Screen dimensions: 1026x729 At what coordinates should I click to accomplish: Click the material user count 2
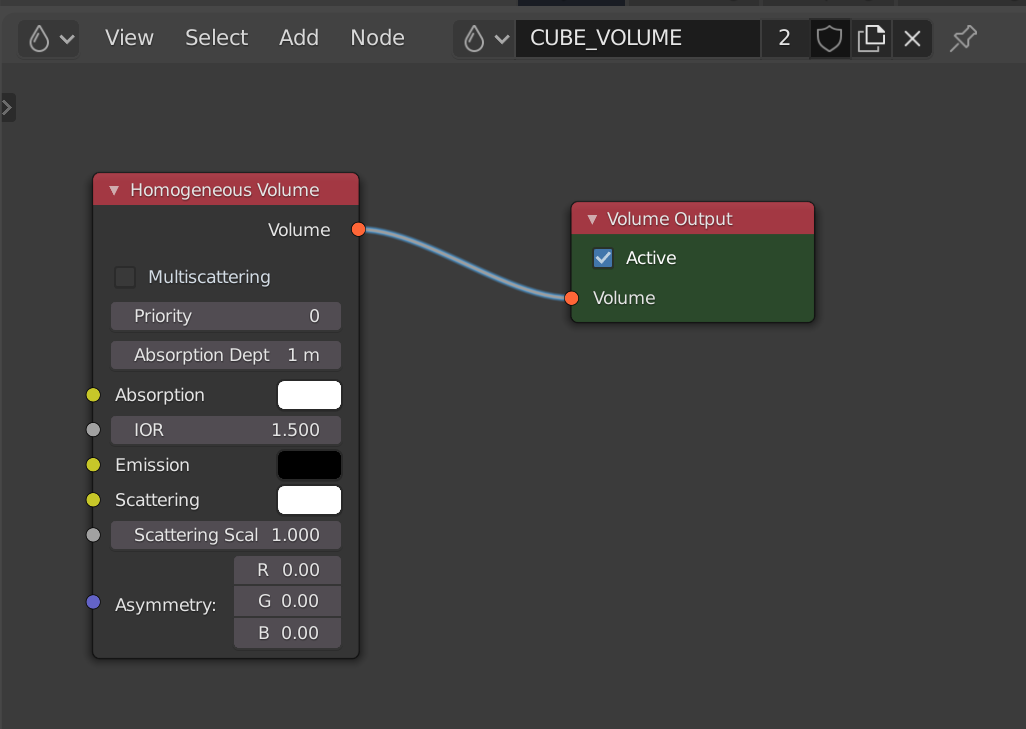click(x=784, y=39)
